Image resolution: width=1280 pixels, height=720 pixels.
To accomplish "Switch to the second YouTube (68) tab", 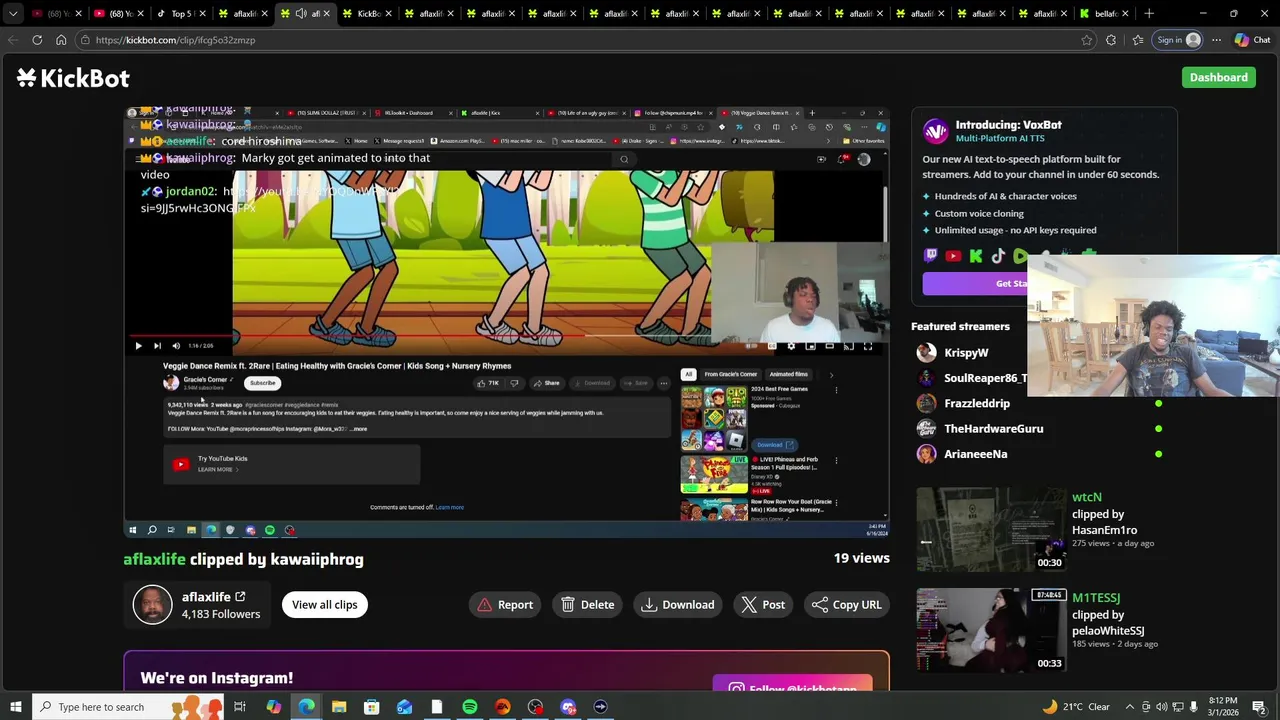I will click(118, 13).
